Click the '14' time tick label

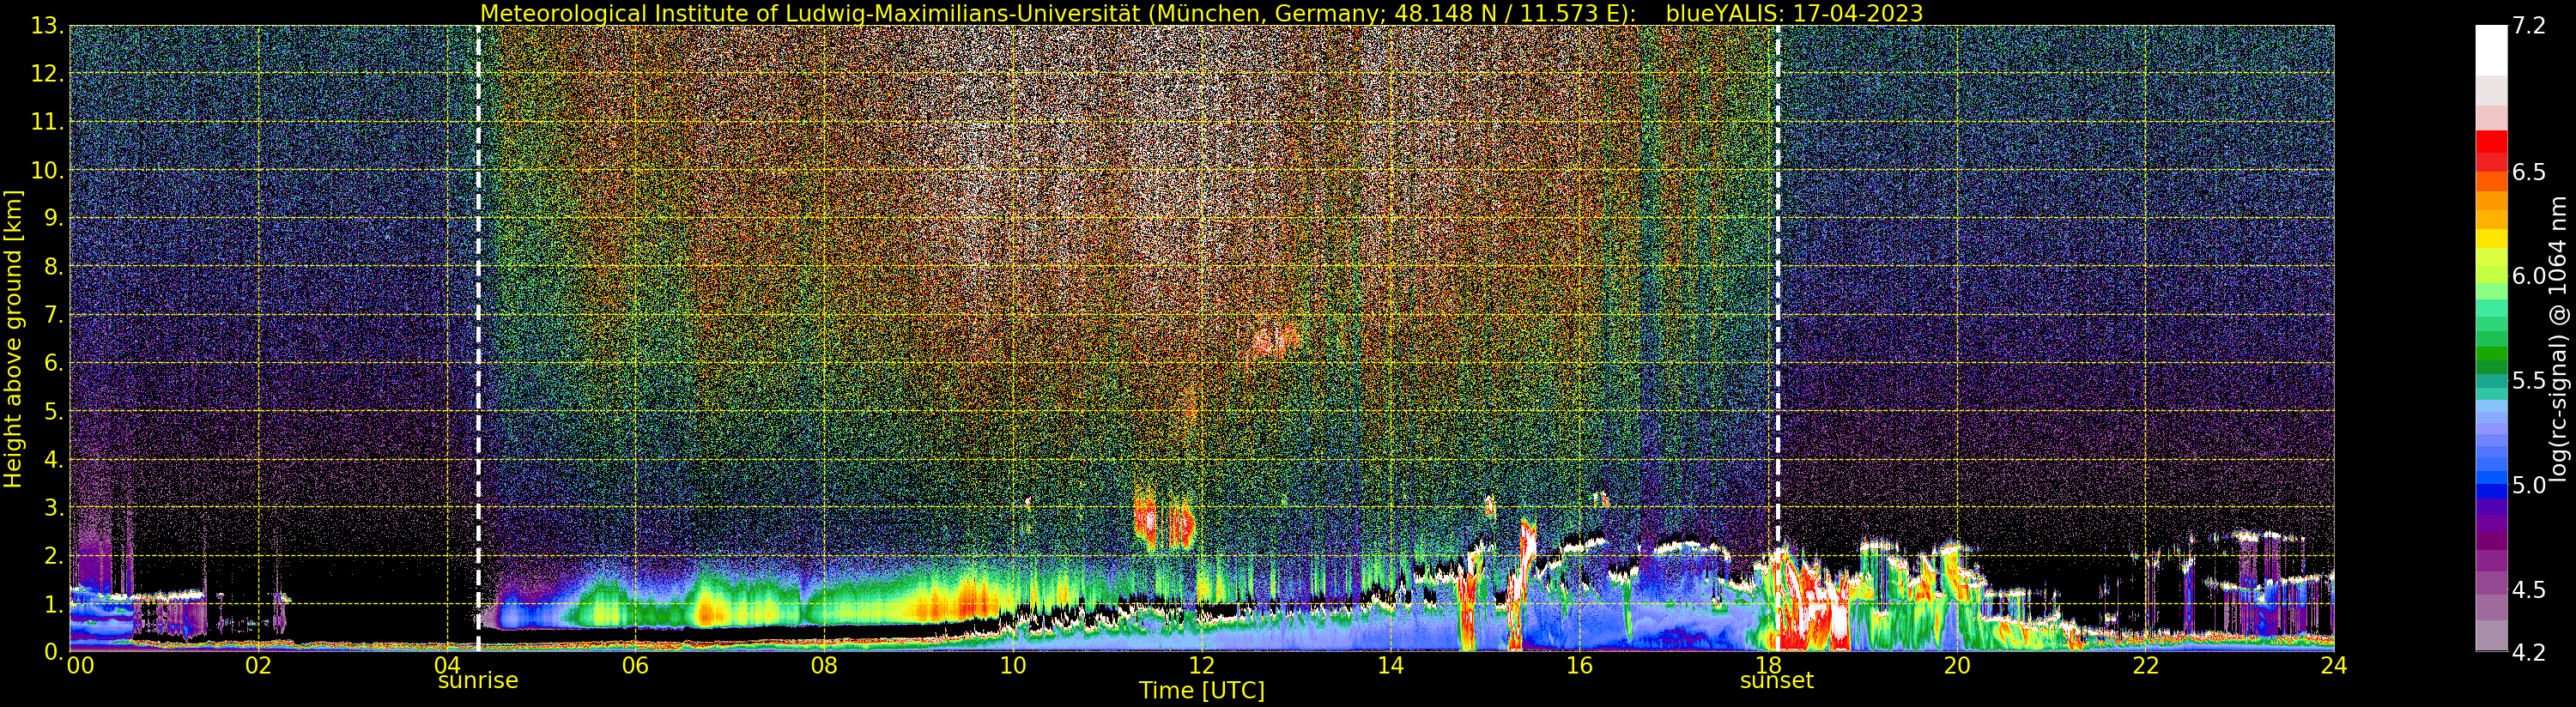pos(1390,666)
